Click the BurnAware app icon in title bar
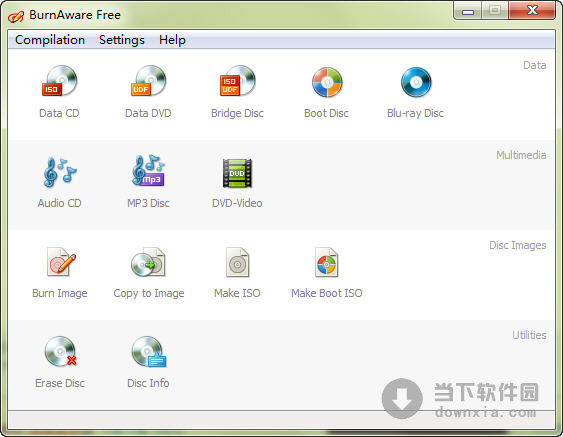 pos(16,16)
